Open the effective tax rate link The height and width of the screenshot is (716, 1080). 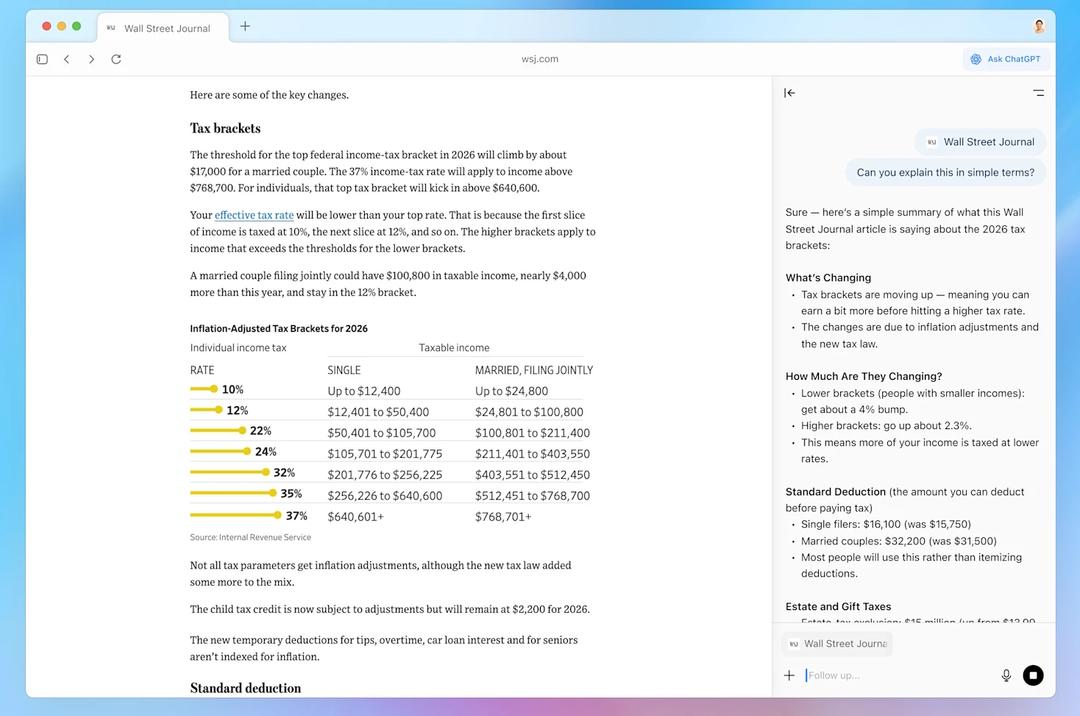254,215
